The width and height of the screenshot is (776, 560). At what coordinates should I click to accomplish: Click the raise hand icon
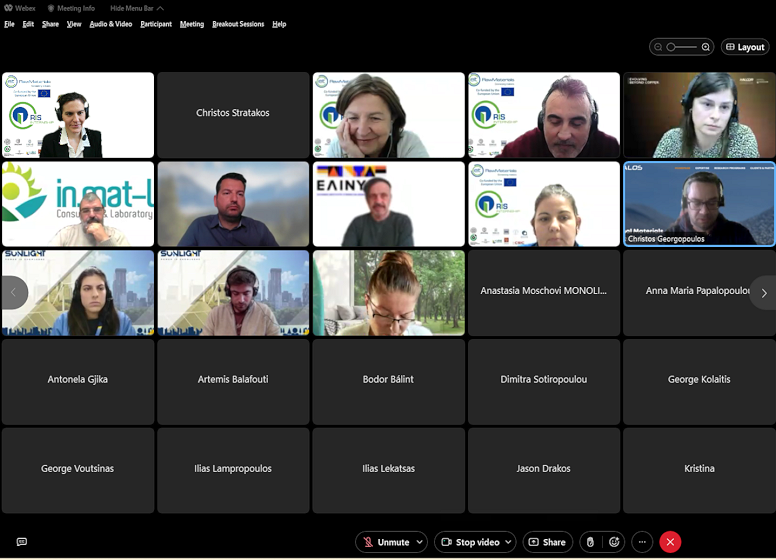tap(590, 542)
